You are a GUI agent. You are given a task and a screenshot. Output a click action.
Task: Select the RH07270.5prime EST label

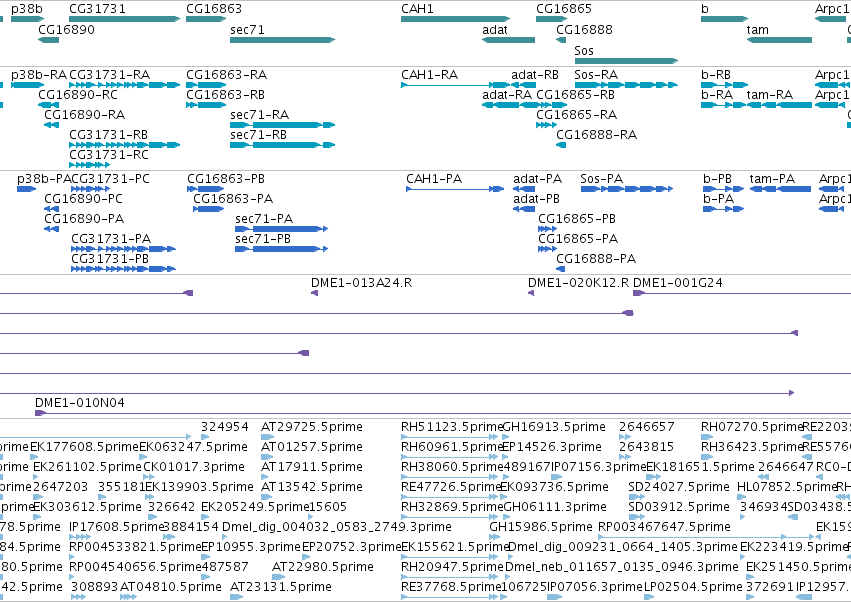(x=752, y=427)
